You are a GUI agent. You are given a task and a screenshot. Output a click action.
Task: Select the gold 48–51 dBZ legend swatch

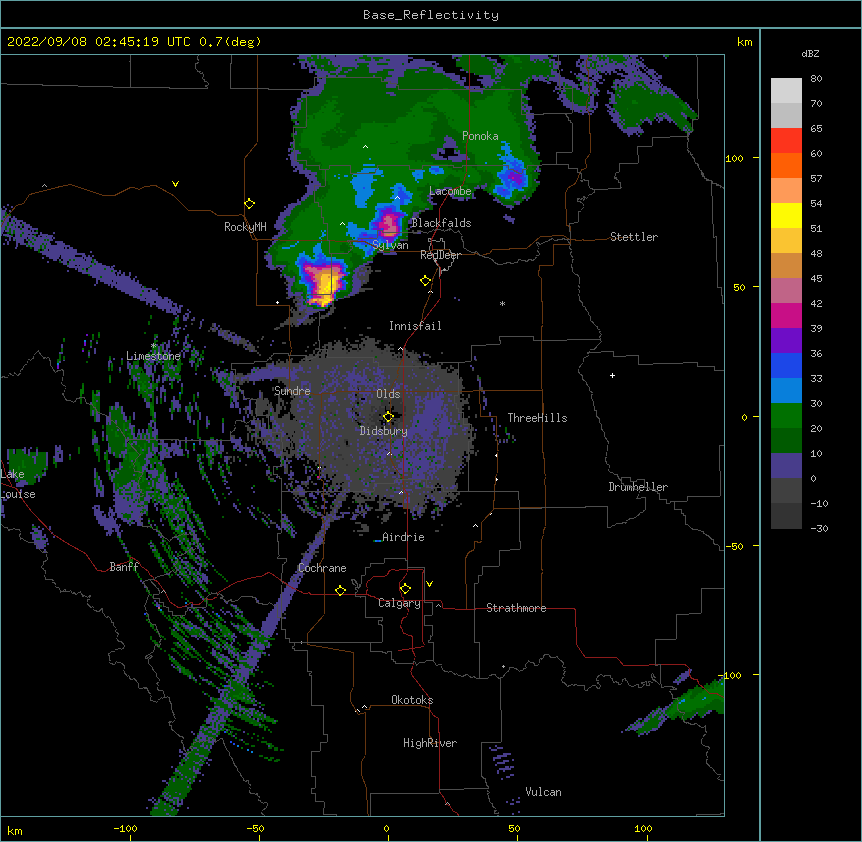[786, 241]
